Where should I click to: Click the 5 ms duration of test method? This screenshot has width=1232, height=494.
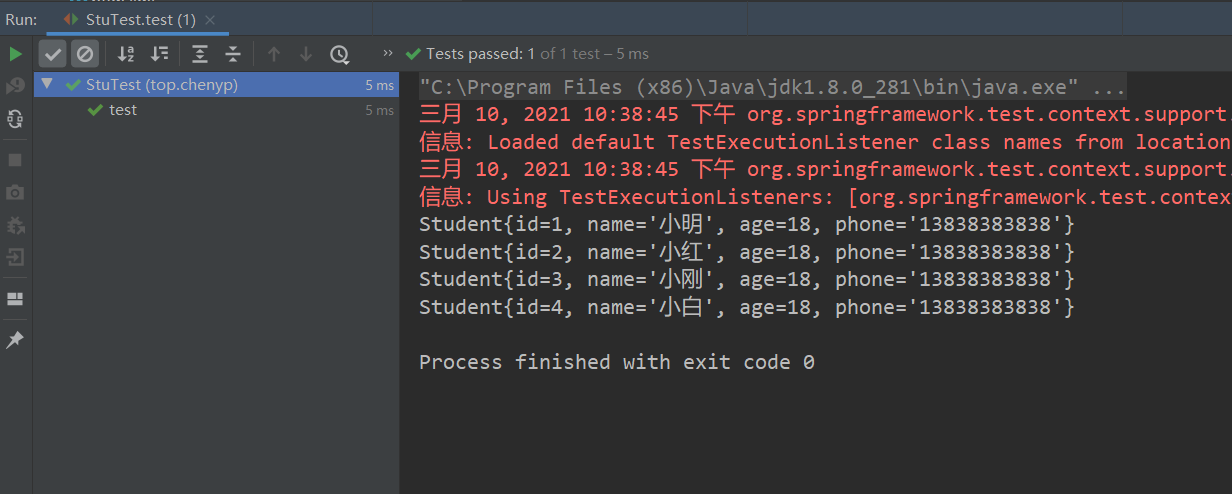tap(379, 111)
